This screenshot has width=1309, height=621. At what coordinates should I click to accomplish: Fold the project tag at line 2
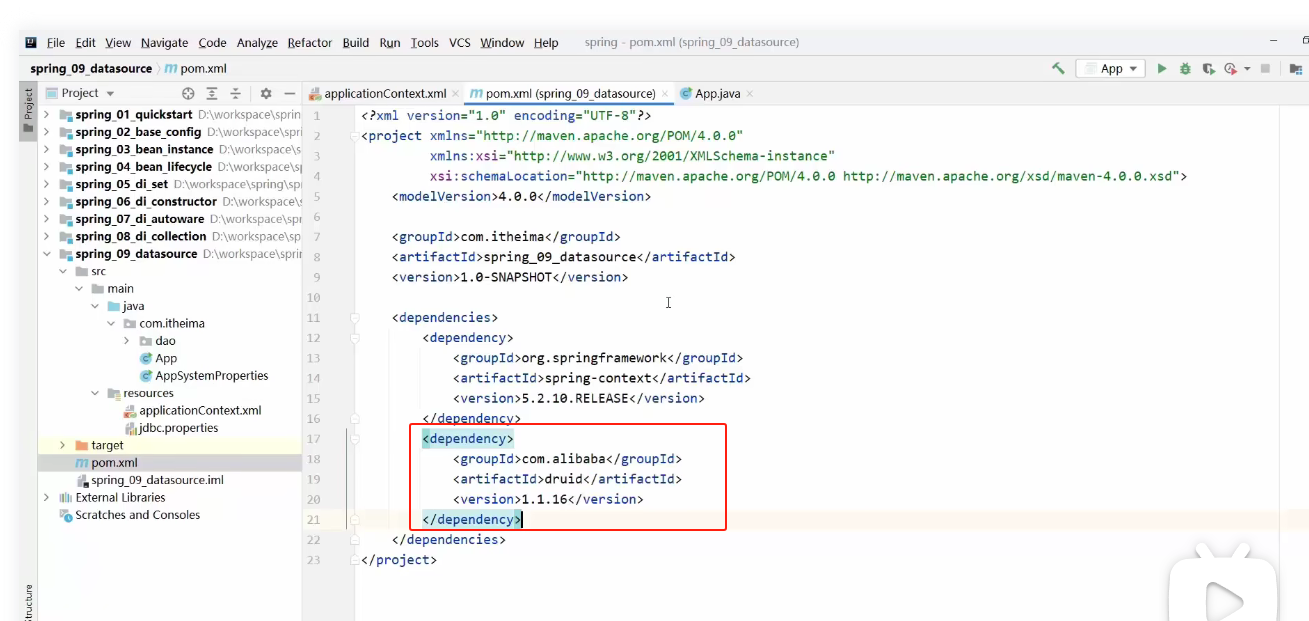click(354, 136)
